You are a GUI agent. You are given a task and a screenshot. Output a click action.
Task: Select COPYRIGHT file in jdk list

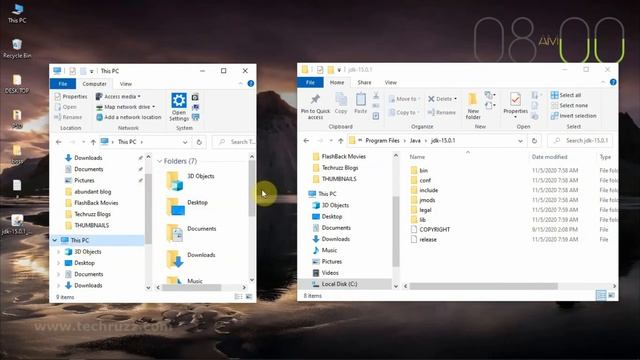coord(430,229)
